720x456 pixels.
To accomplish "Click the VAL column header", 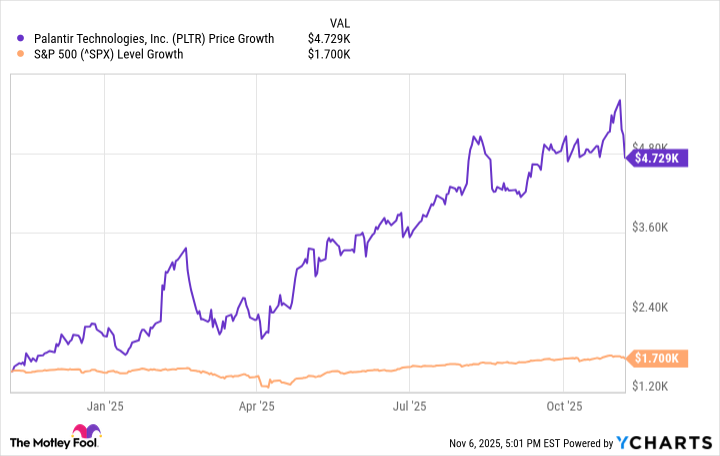I will (339, 23).
